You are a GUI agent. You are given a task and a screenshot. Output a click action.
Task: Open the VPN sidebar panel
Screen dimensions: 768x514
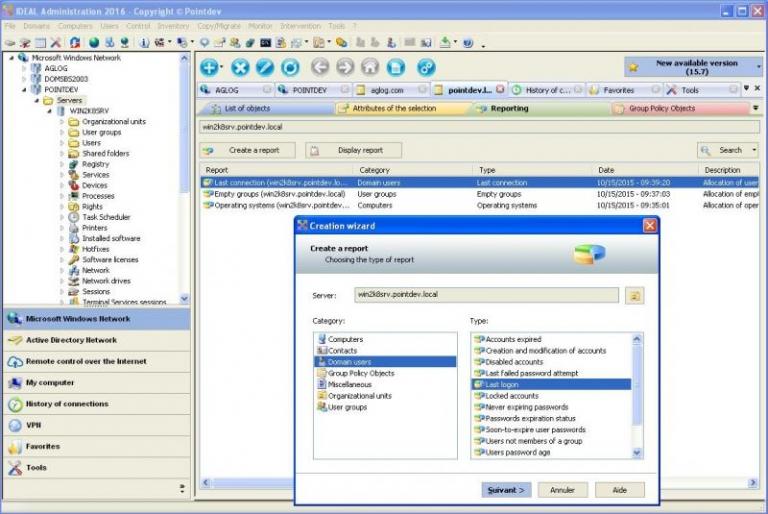coord(34,425)
